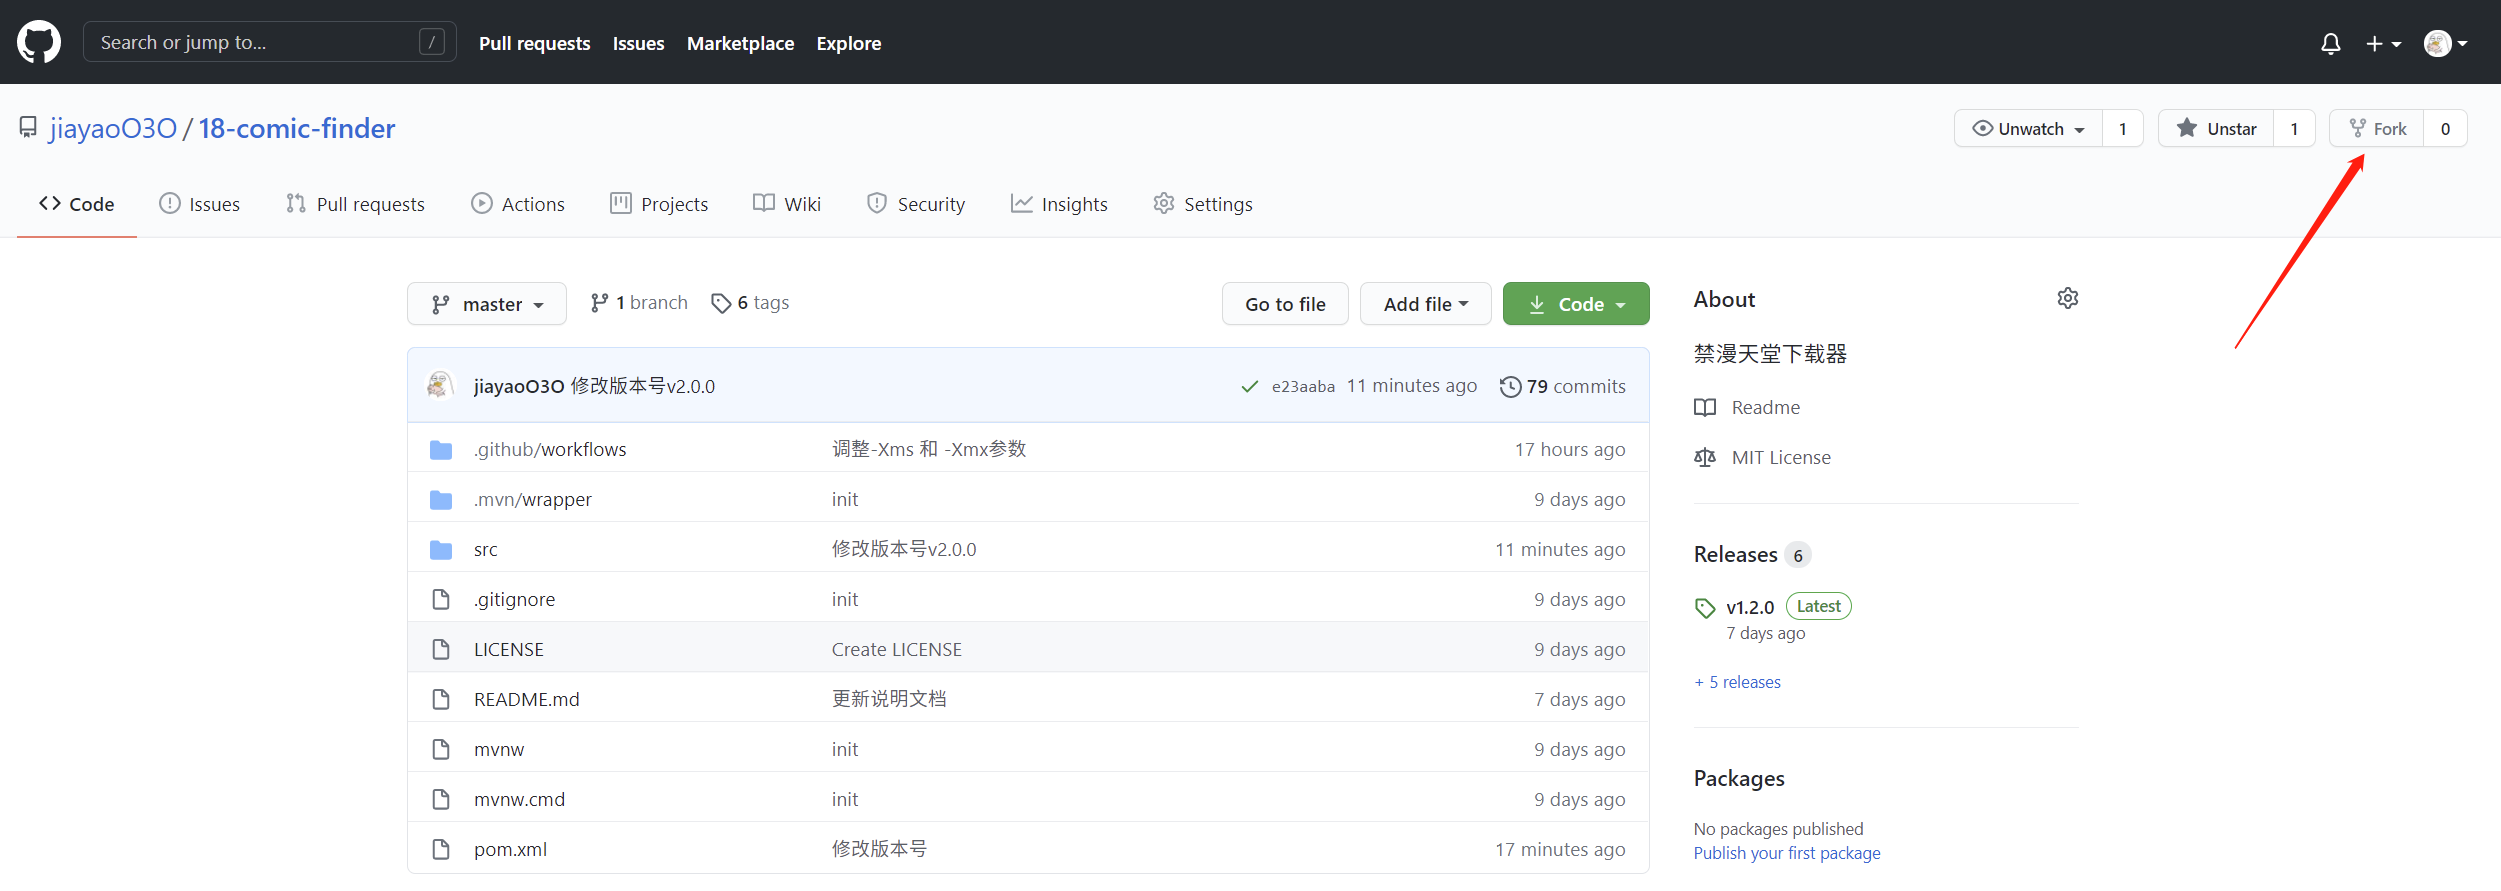The image size is (2501, 891).
Task: View the 79 commits history
Action: [x=1563, y=386]
